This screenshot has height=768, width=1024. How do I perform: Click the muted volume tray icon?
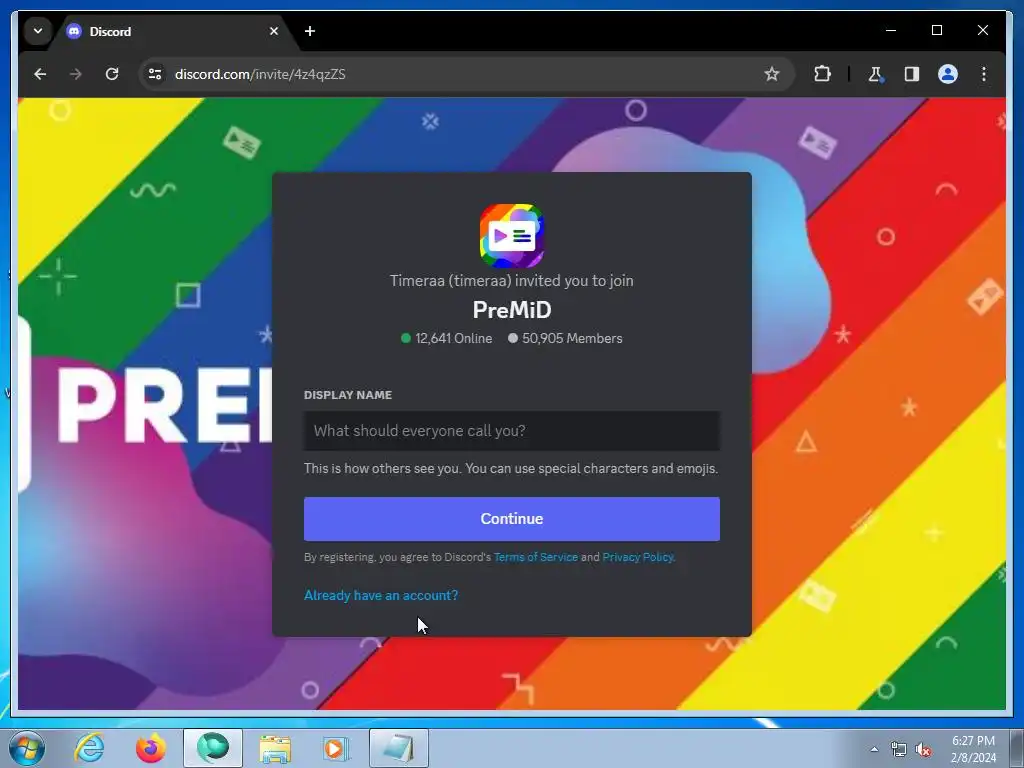tap(923, 749)
